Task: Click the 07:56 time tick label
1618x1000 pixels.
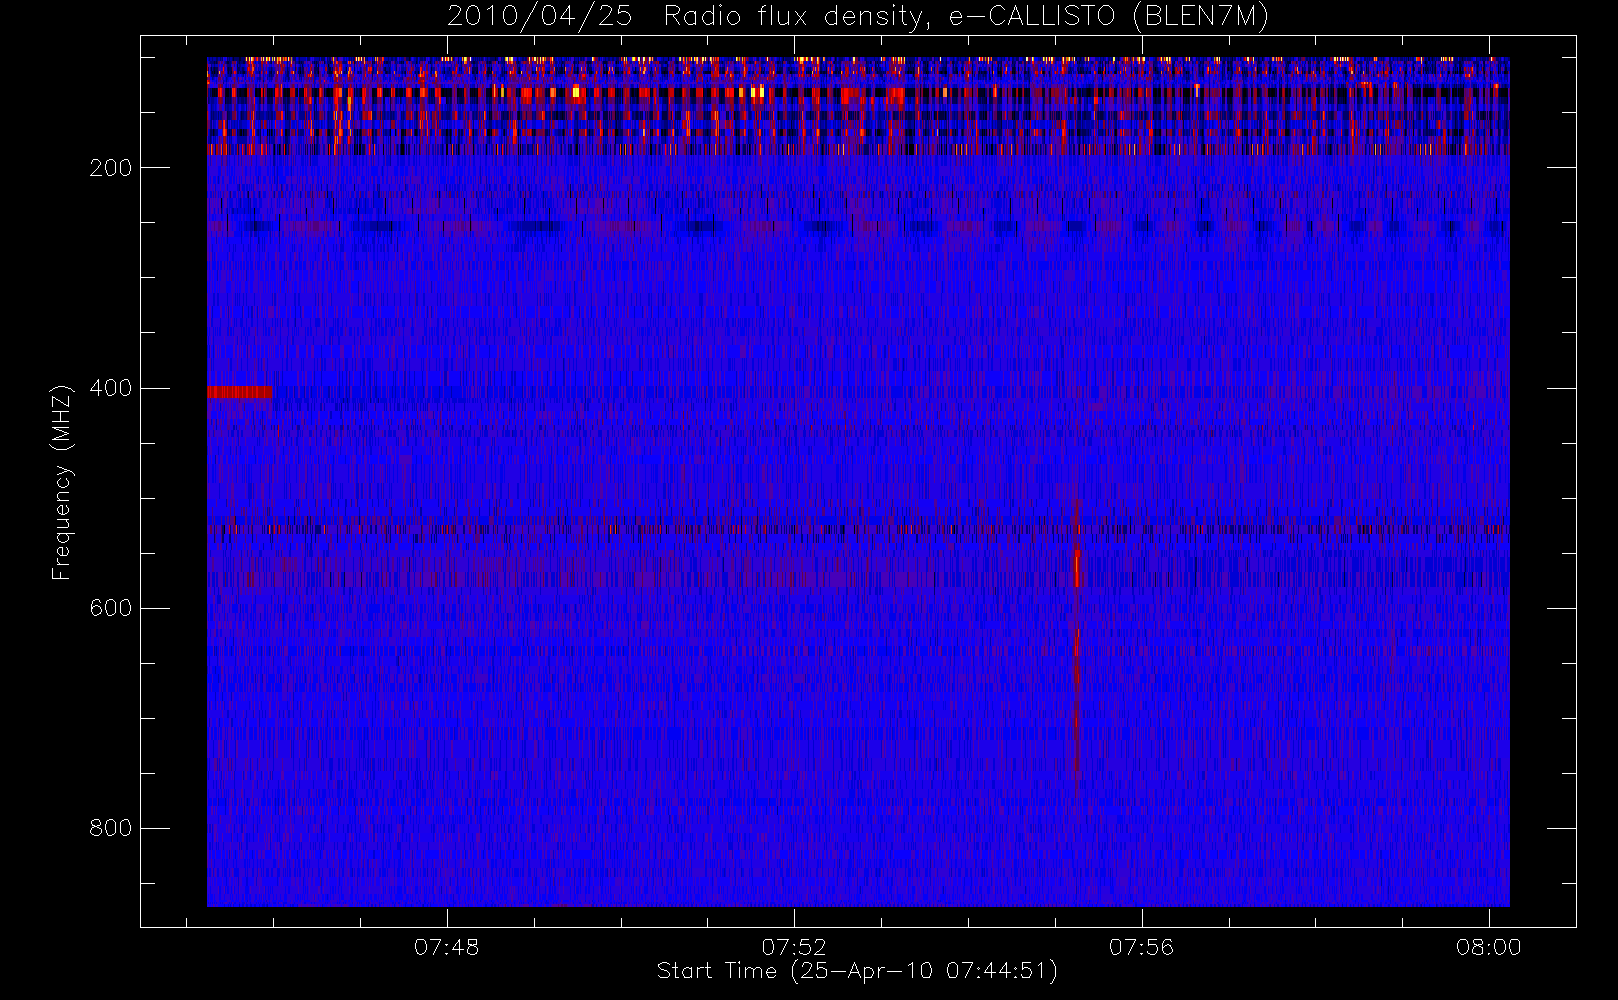Action: click(1141, 947)
